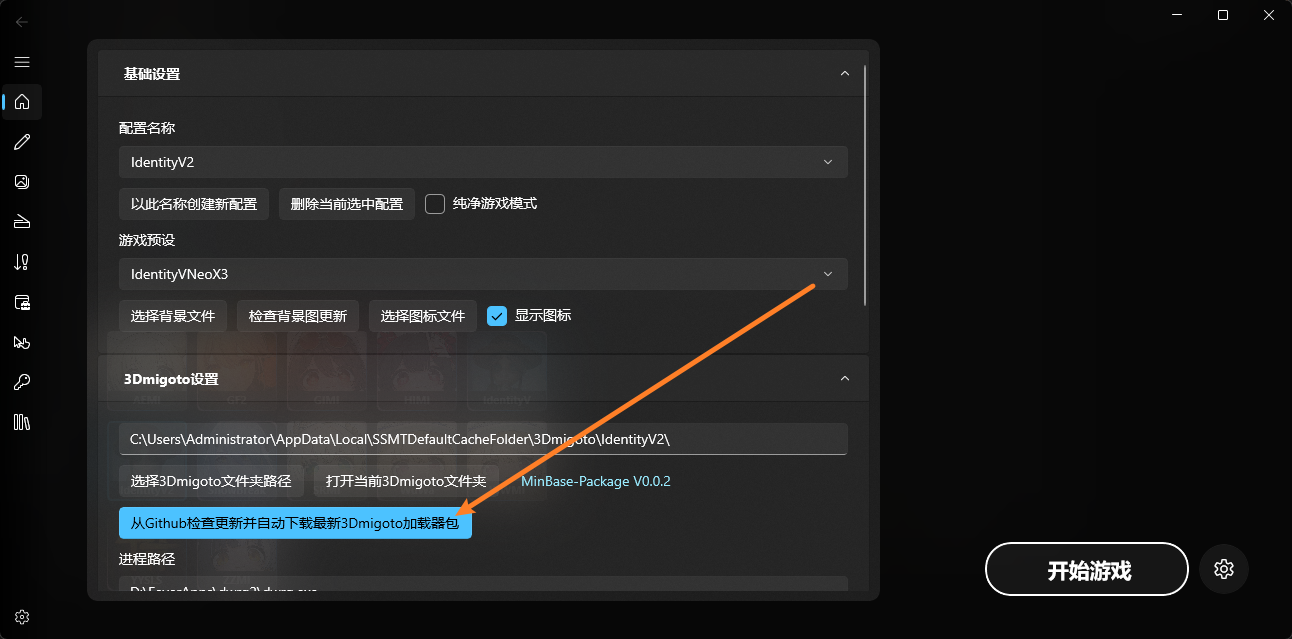Click the sort arrow icon in sidebar

[22, 262]
